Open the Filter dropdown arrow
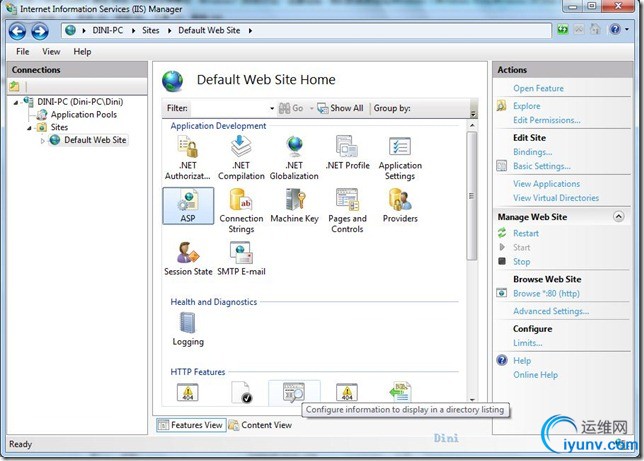Viewport: 644px width, 461px height. click(272, 108)
